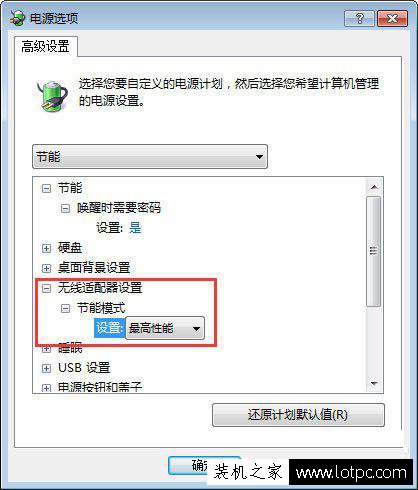
Task: Collapse 无线适配器设置 node
Action: tap(46, 288)
